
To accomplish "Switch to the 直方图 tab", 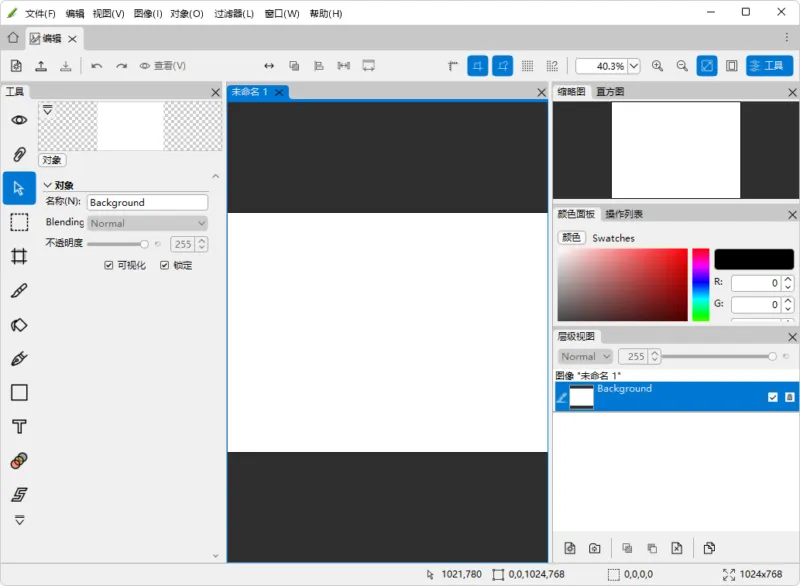I will pos(610,92).
